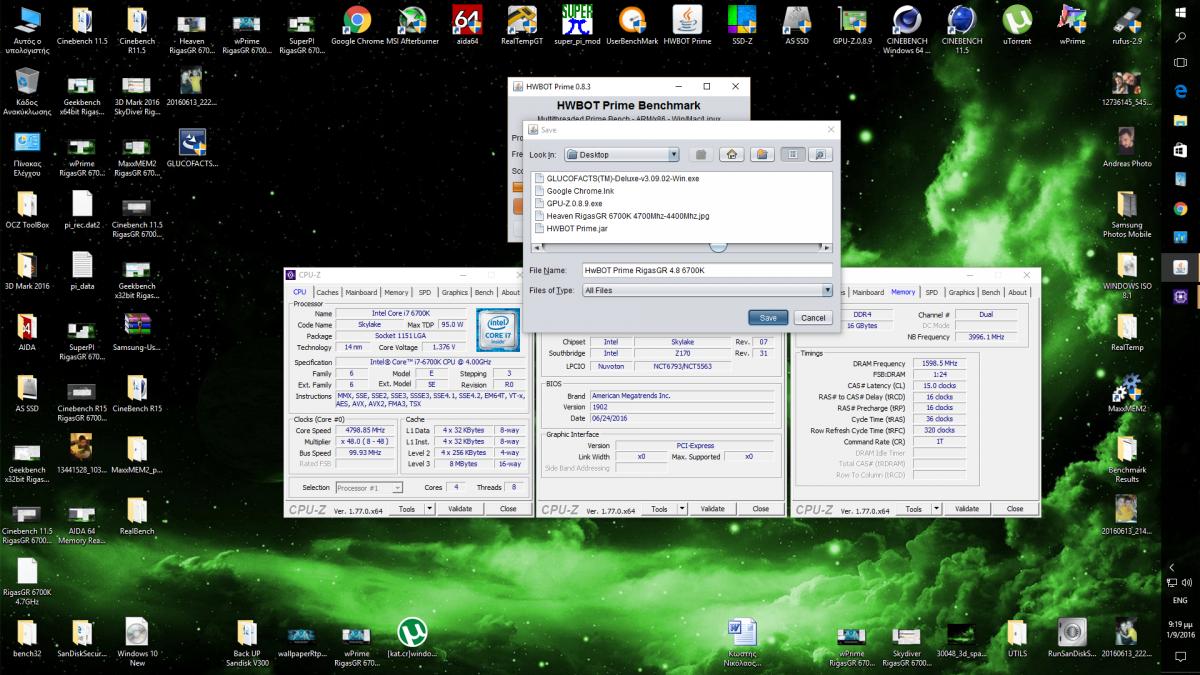Viewport: 1200px width, 675px height.
Task: Click the file list scroll left arrow
Action: click(537, 246)
